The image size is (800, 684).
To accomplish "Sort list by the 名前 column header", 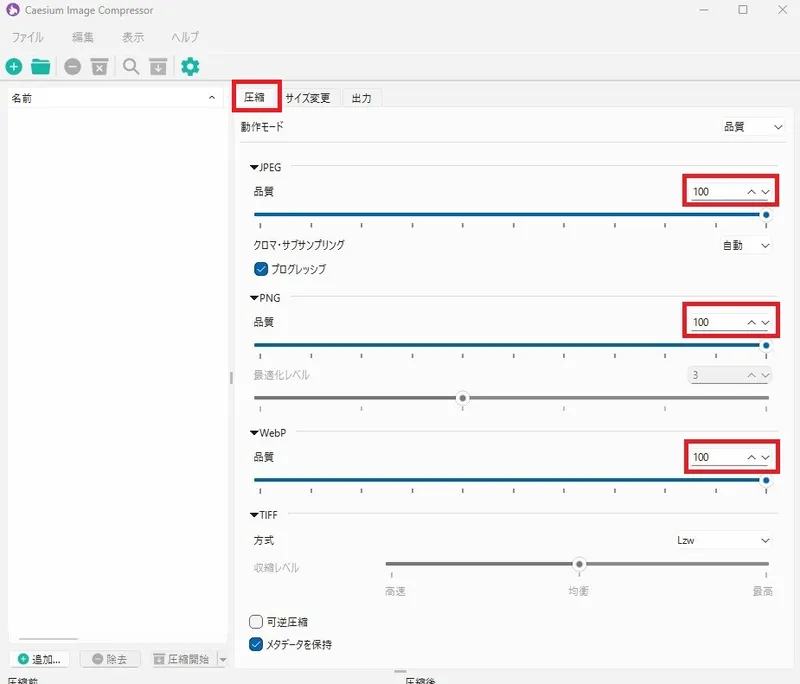I will (115, 98).
